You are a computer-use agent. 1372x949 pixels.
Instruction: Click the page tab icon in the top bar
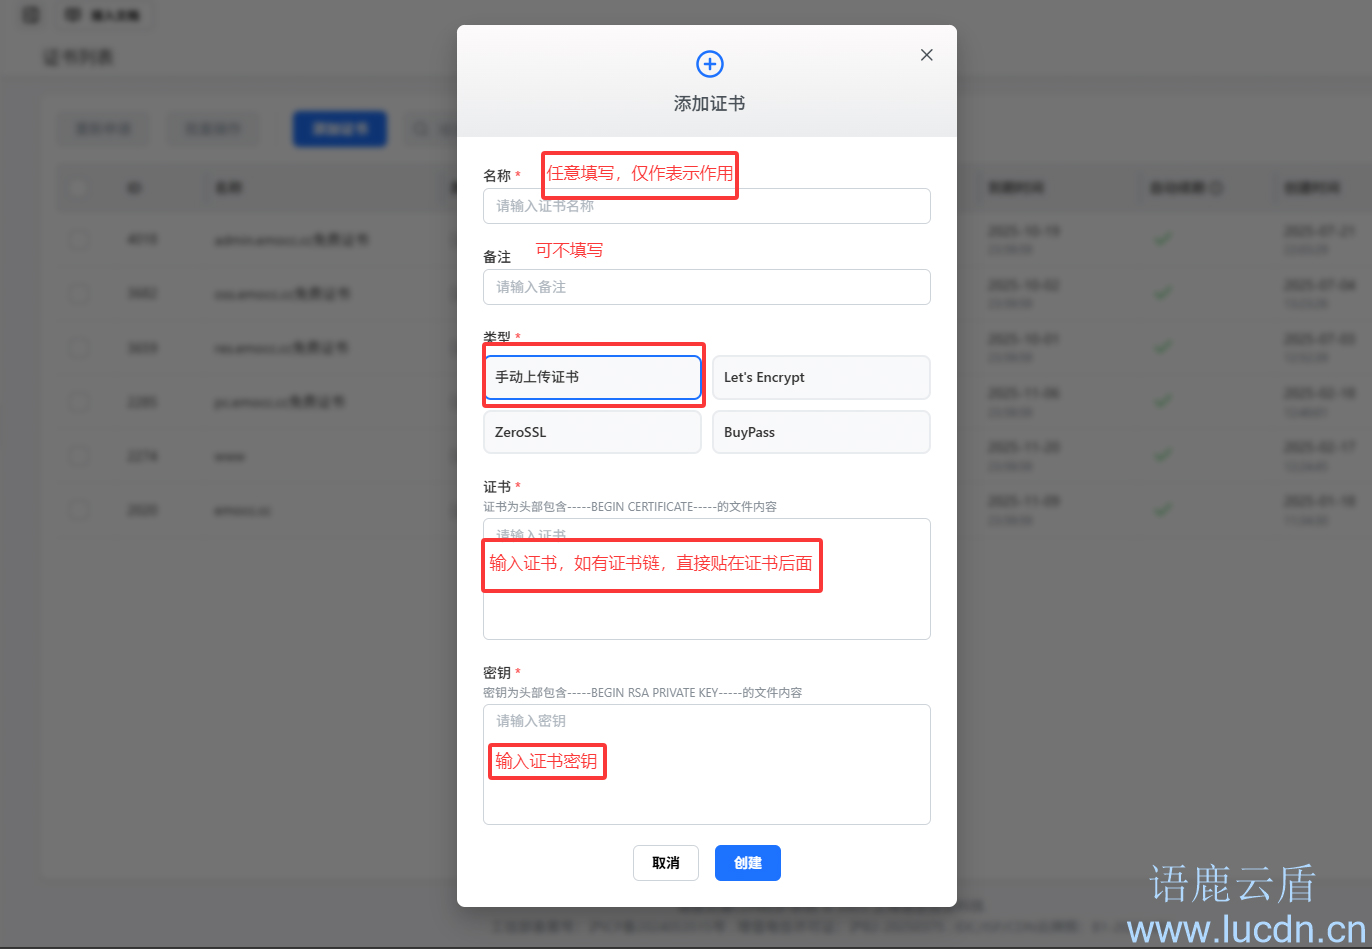pos(73,15)
